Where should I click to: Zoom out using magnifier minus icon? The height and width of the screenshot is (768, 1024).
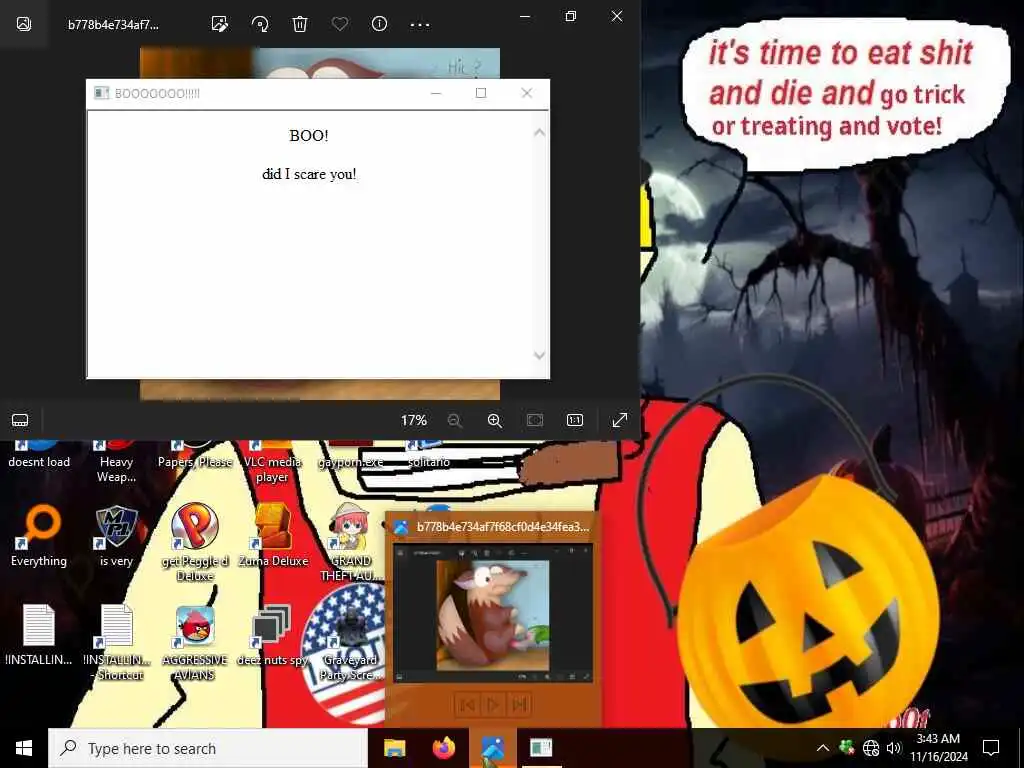click(455, 421)
